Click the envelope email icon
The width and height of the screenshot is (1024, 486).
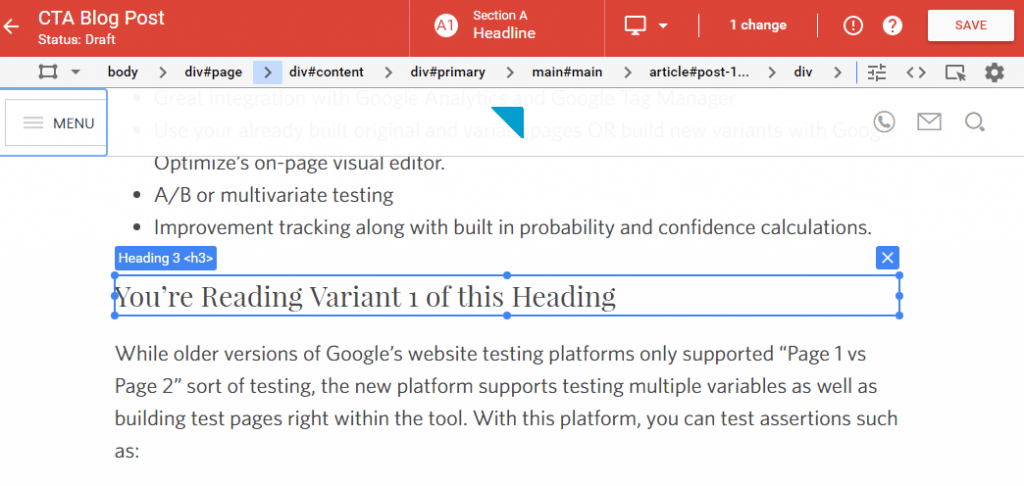click(929, 122)
